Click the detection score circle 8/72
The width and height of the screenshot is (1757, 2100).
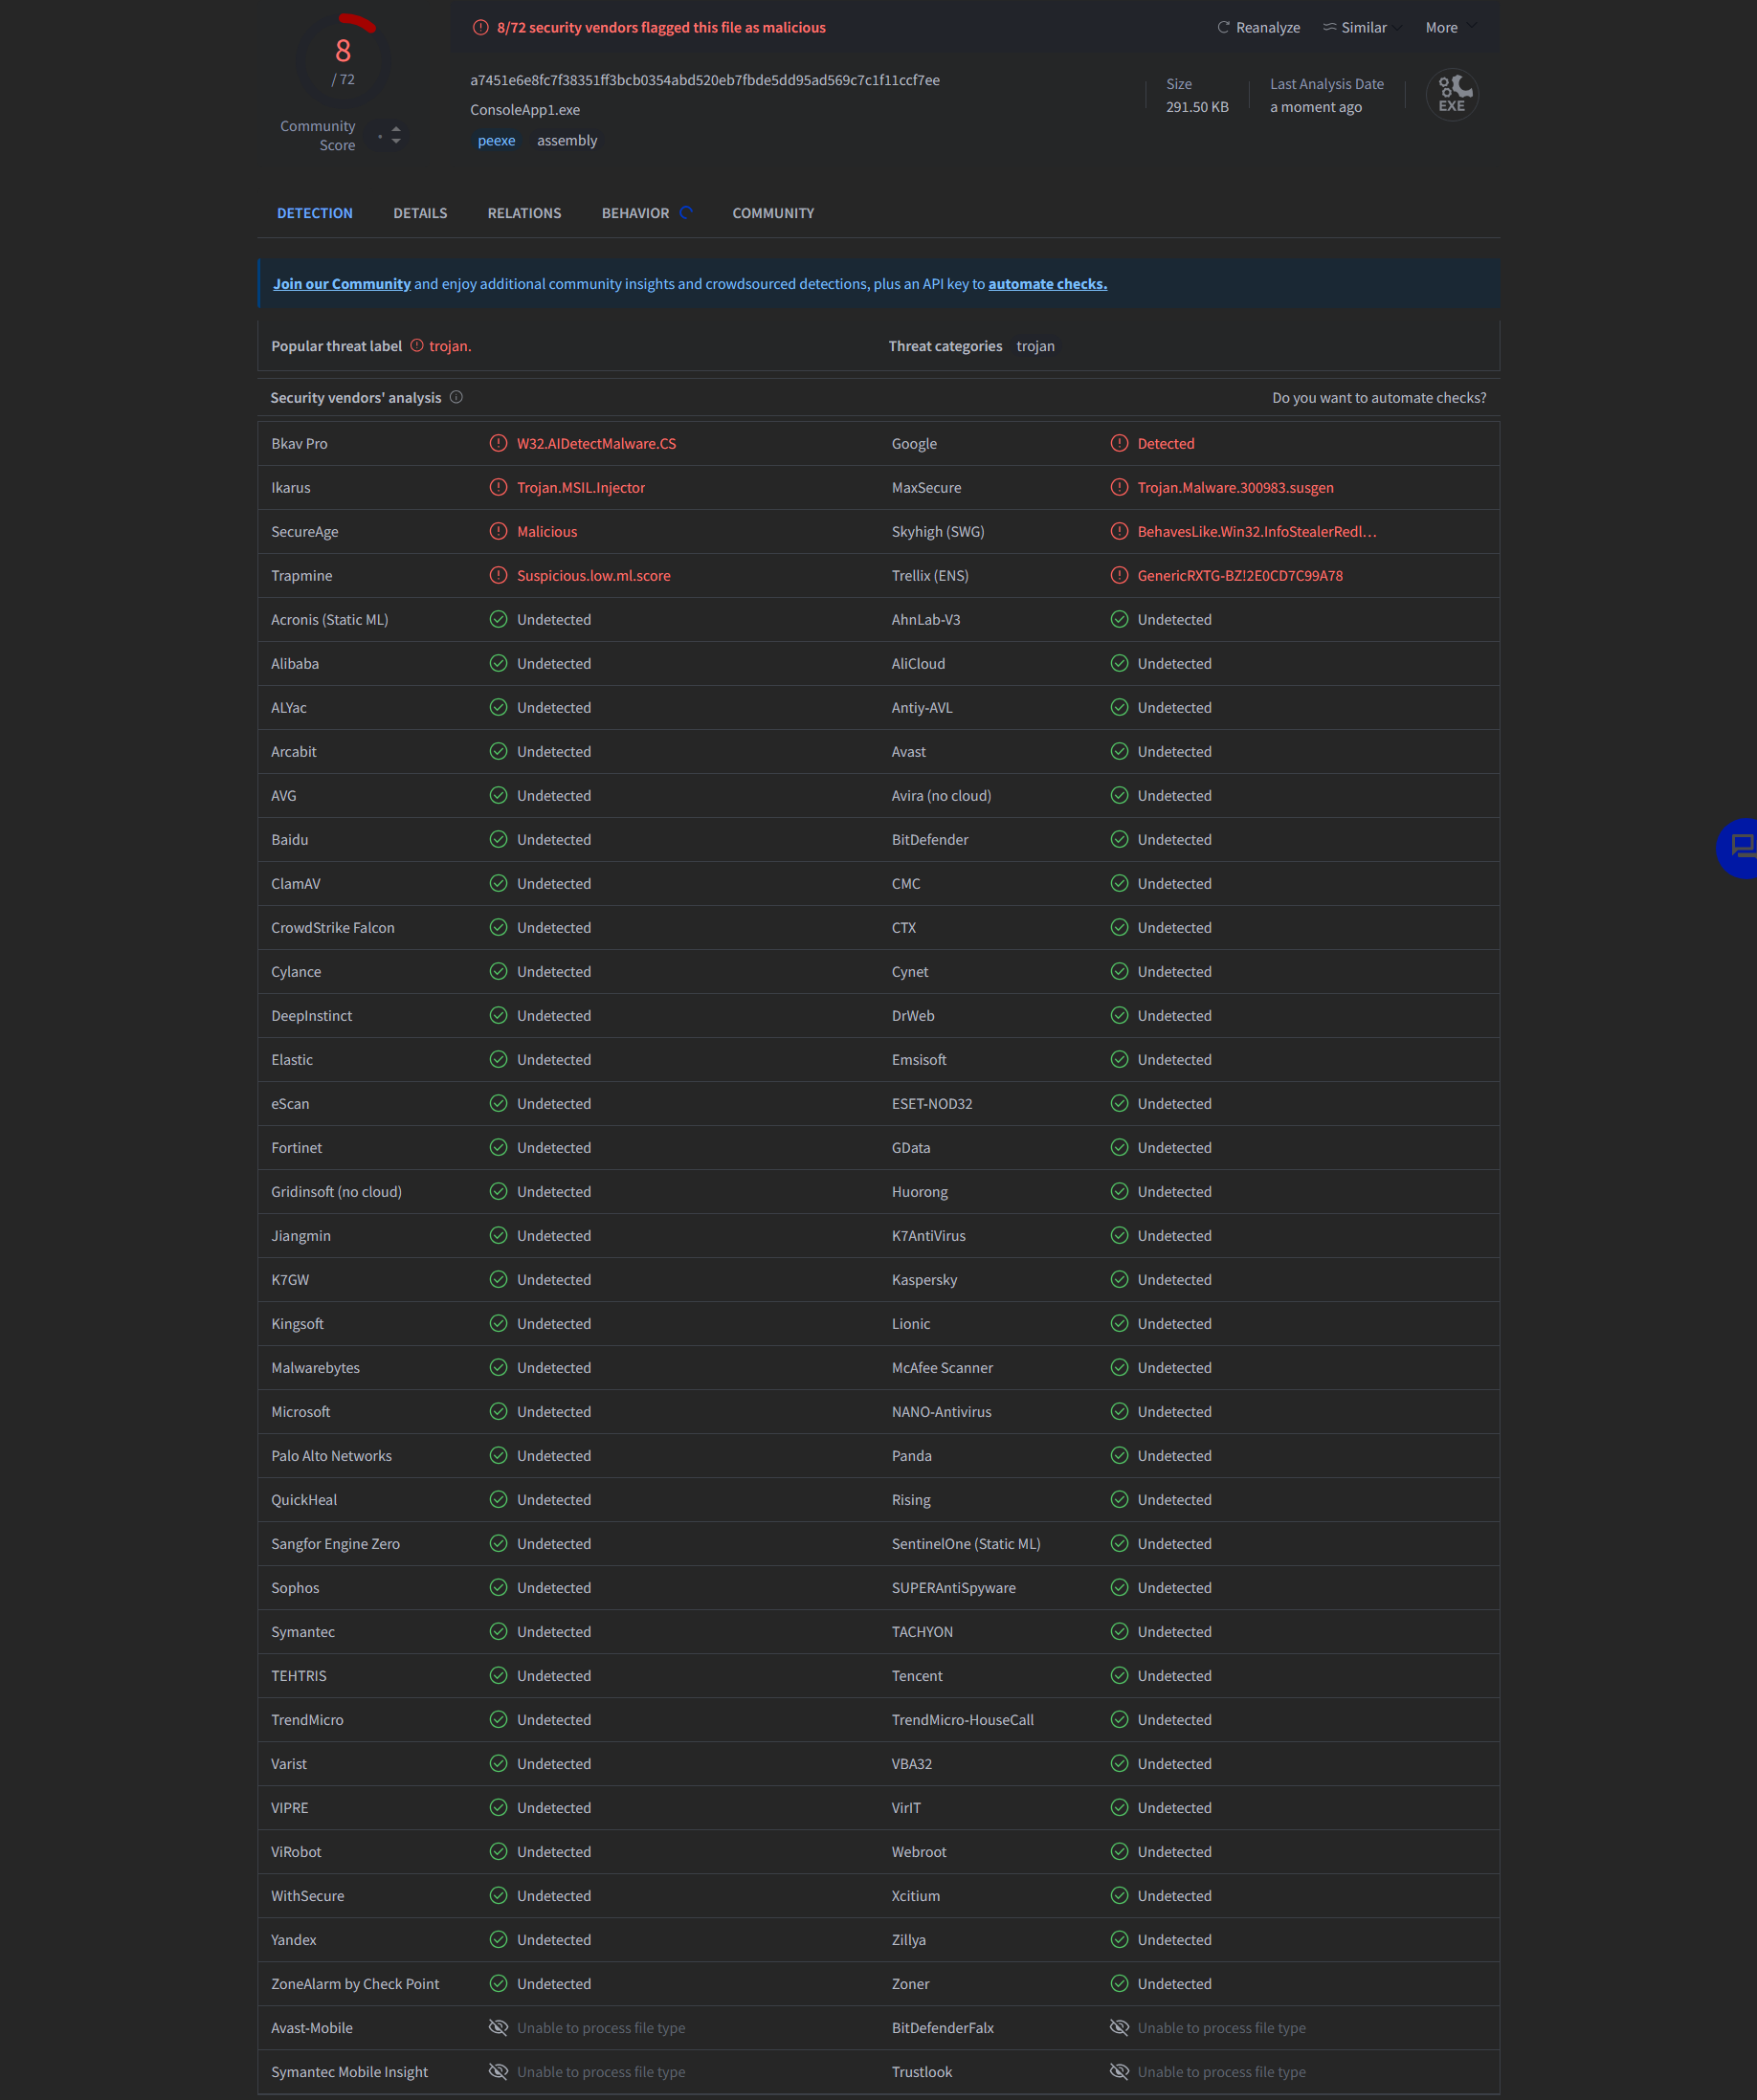(x=343, y=60)
